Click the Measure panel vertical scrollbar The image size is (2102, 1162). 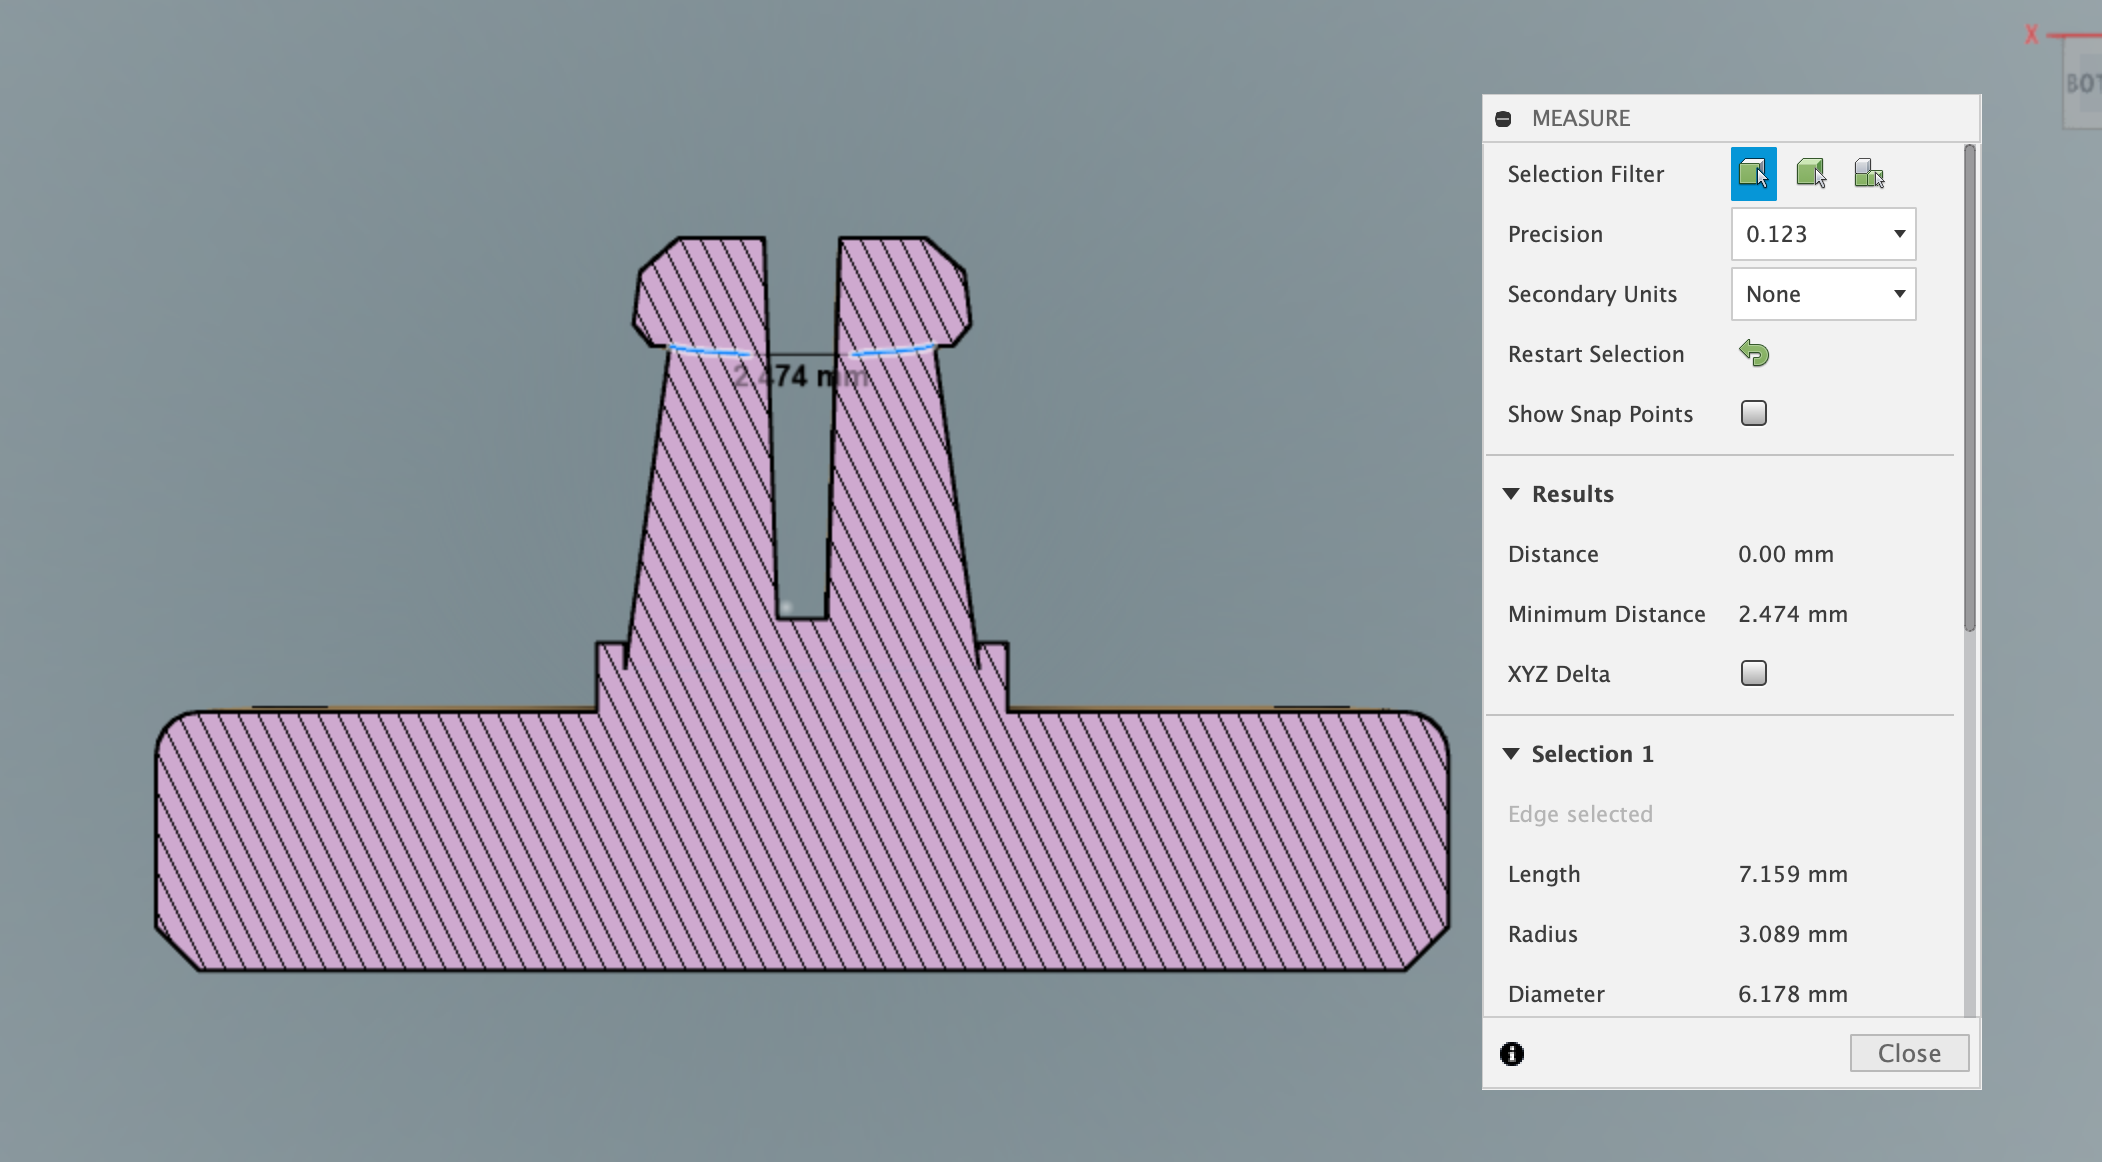(1969, 388)
